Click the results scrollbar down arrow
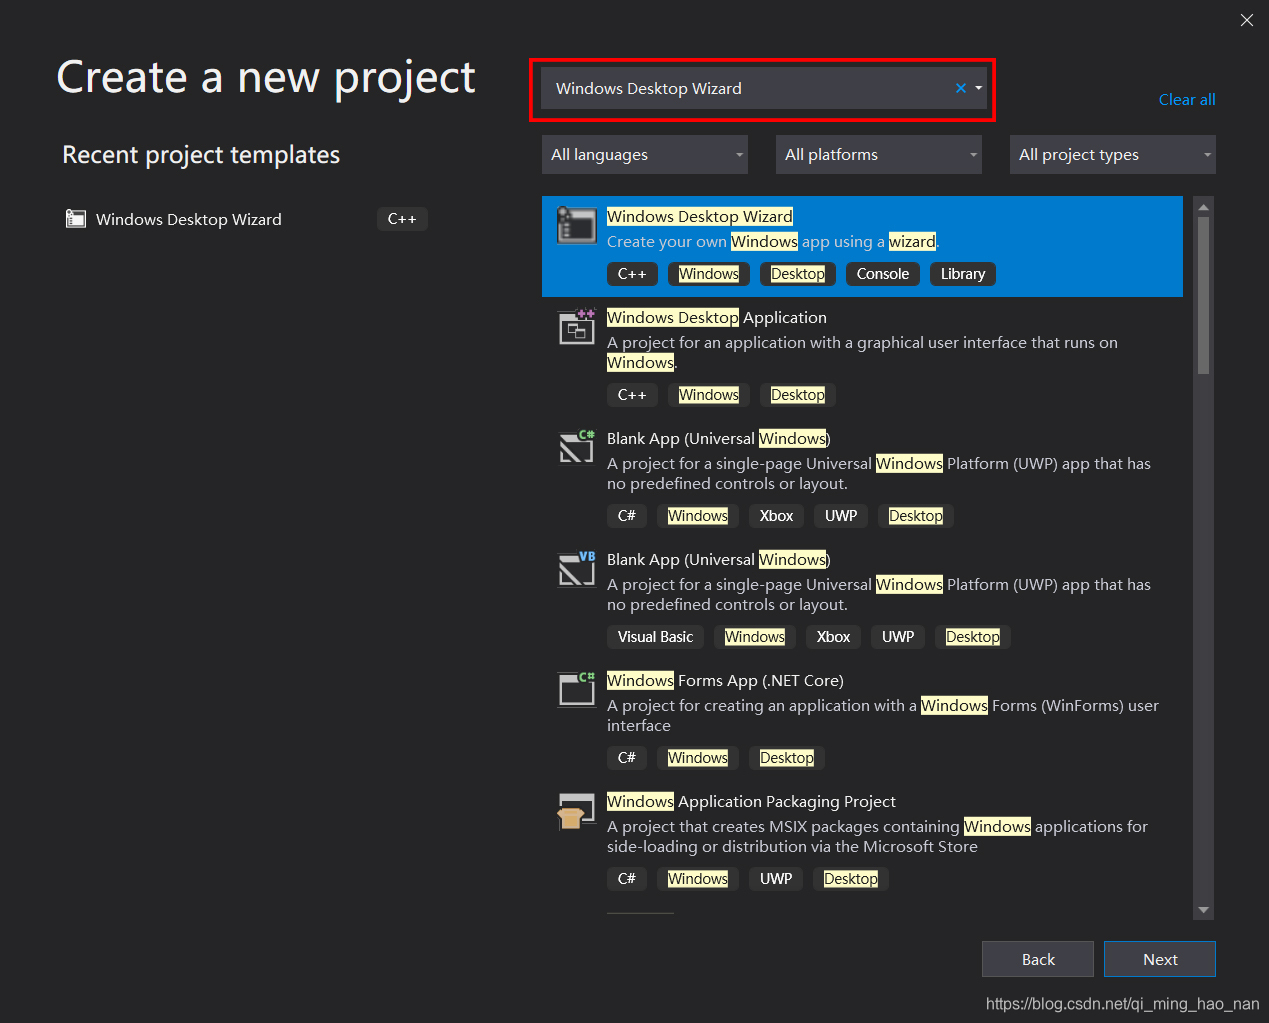This screenshot has width=1269, height=1023. [x=1204, y=910]
